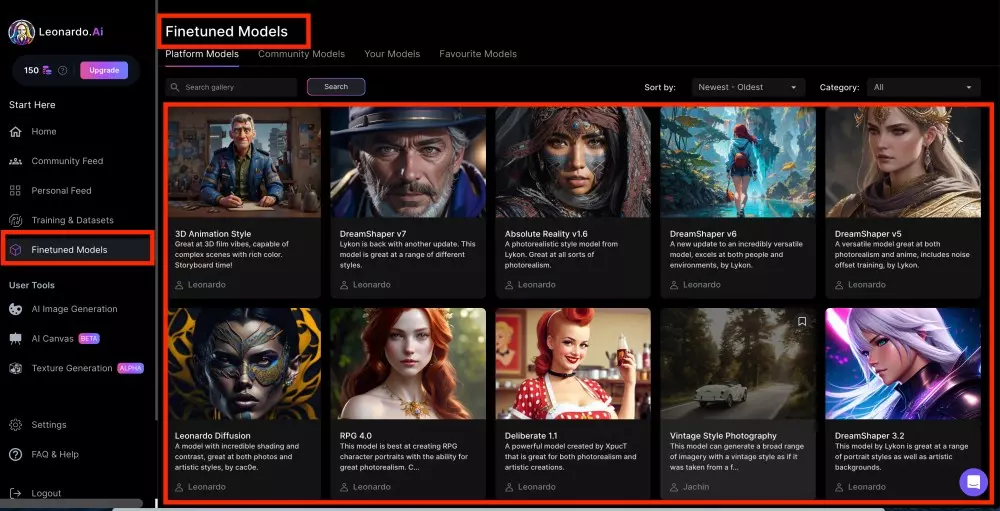
Task: Open the token help question mark icon
Action: tap(62, 71)
